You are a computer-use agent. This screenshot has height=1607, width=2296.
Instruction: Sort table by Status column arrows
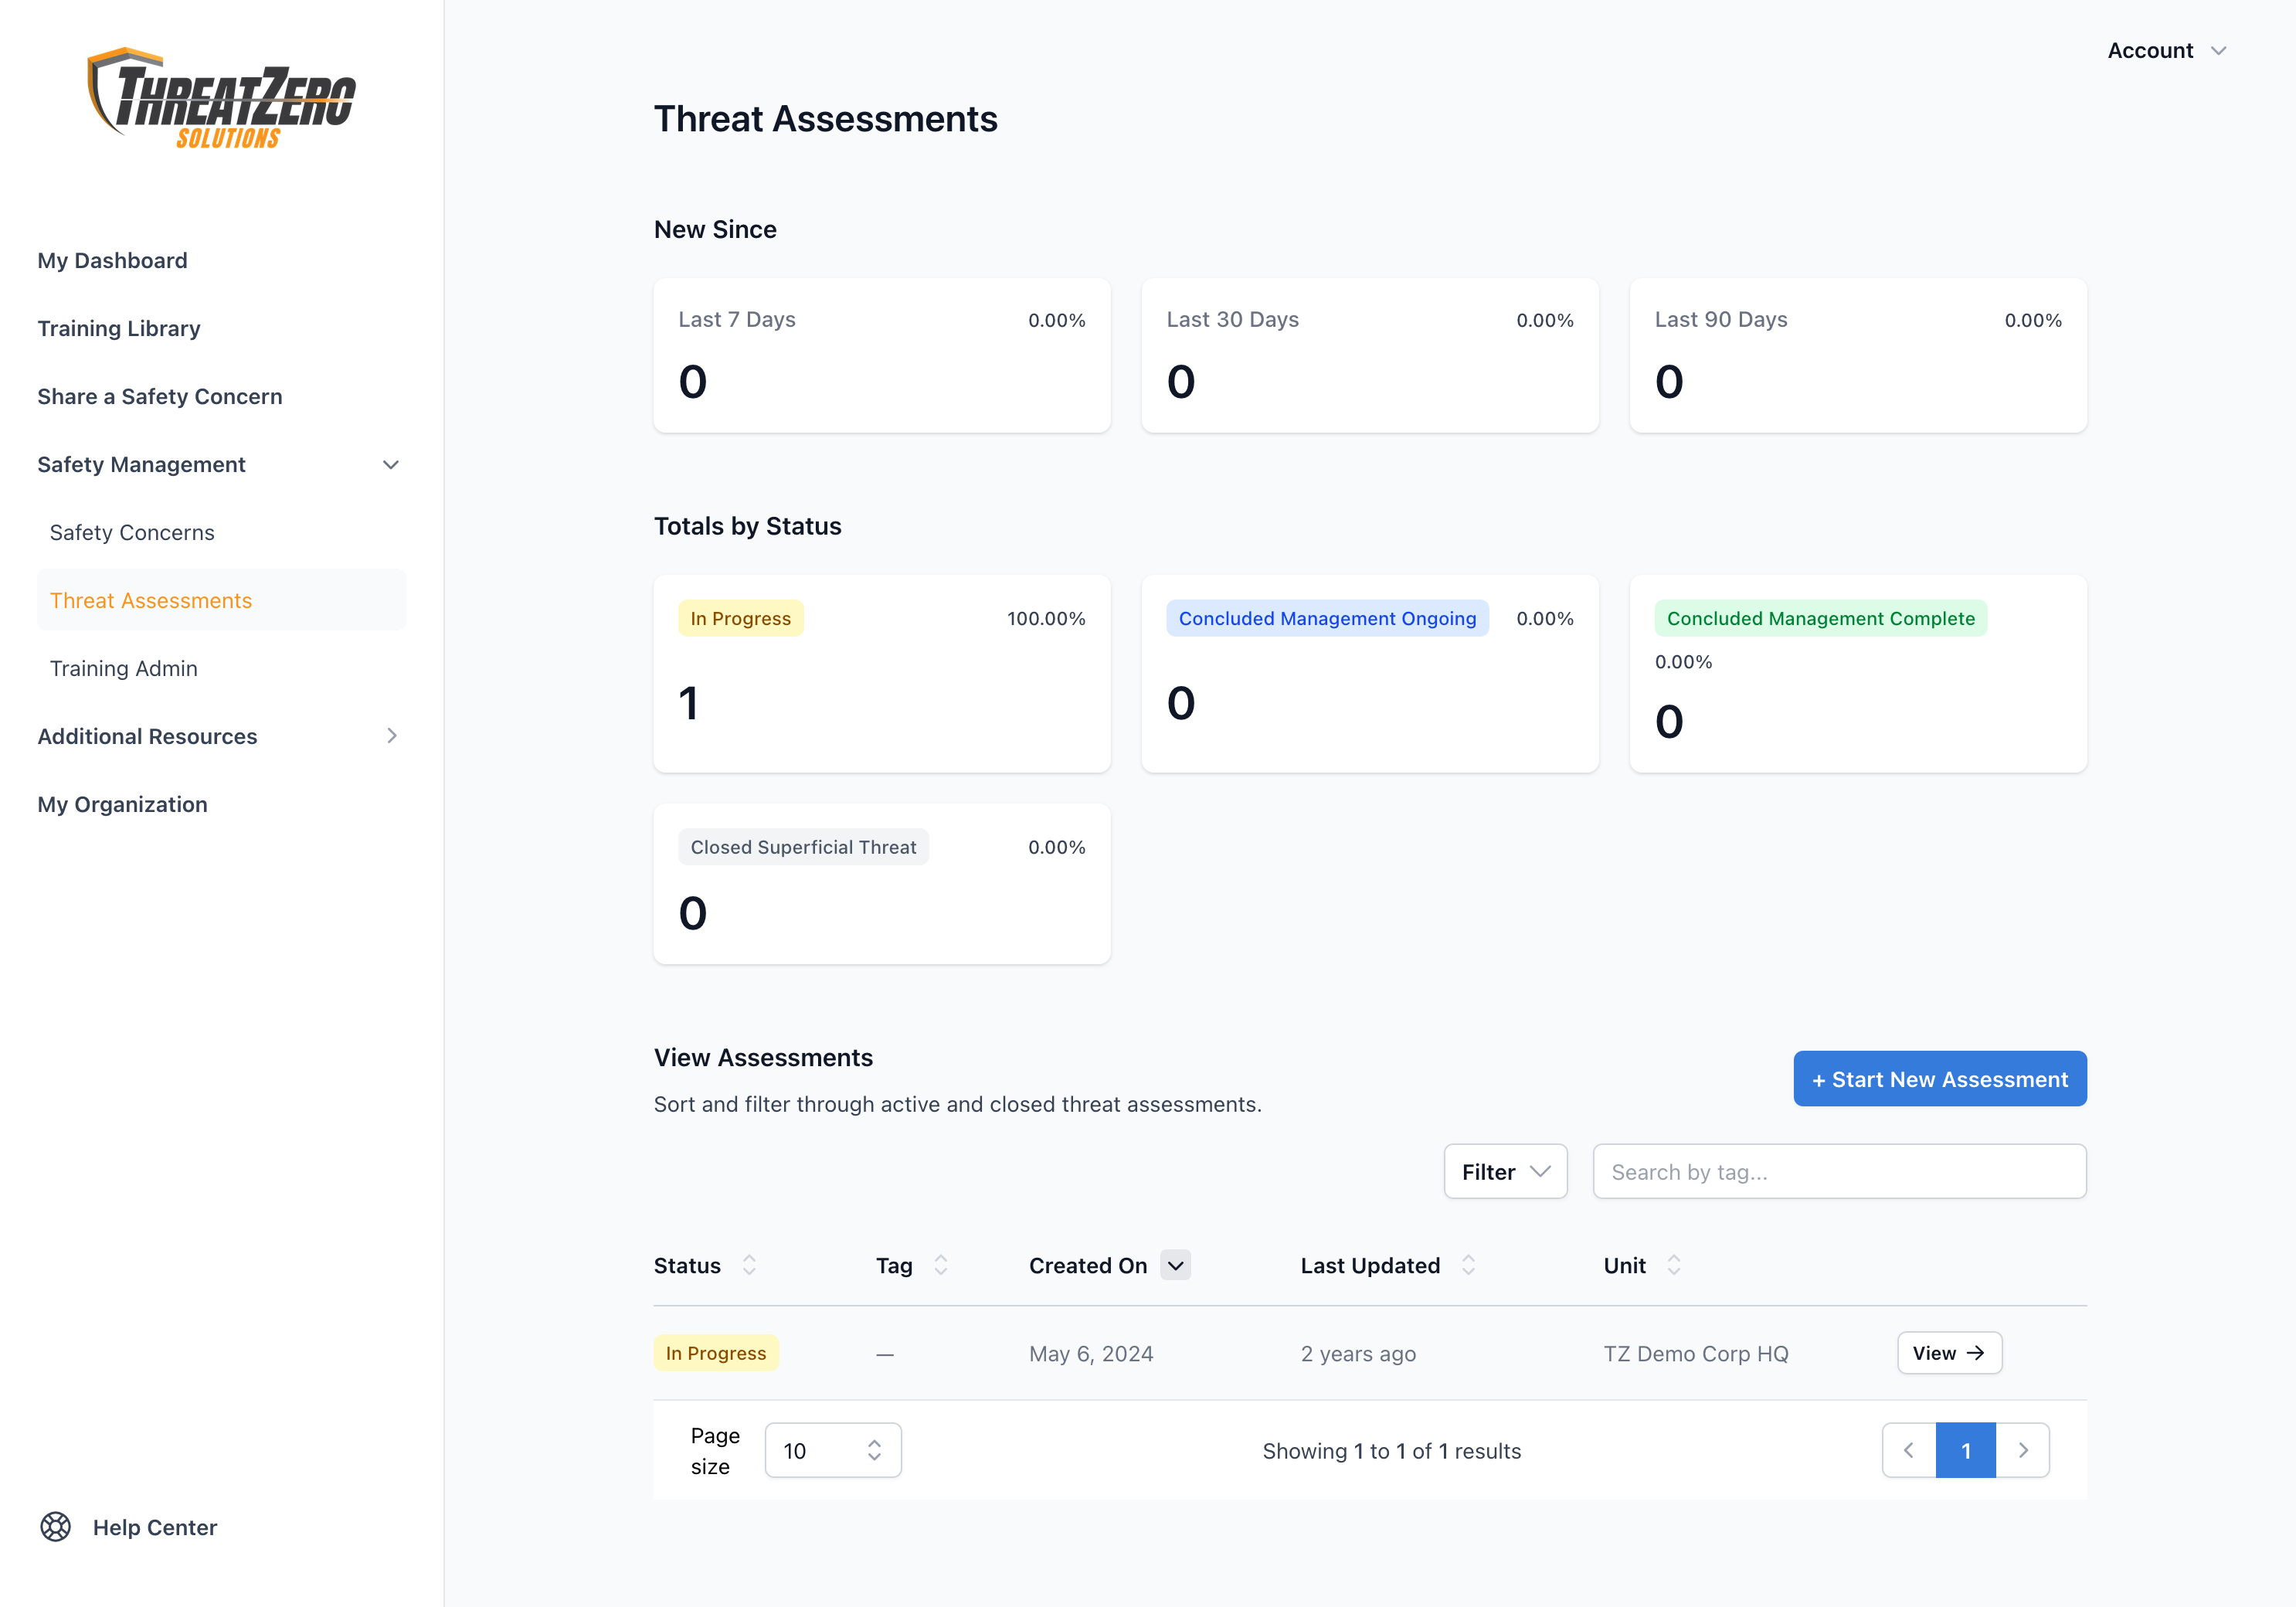(749, 1265)
